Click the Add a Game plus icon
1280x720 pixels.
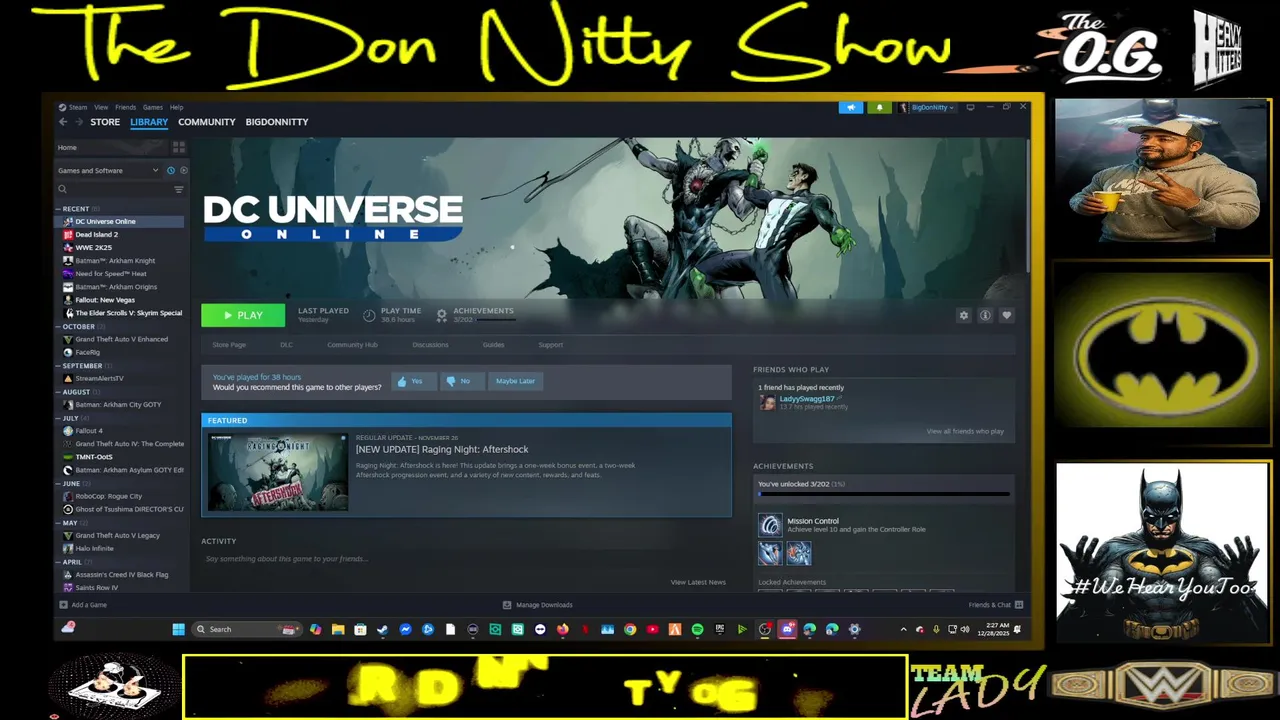pos(64,605)
